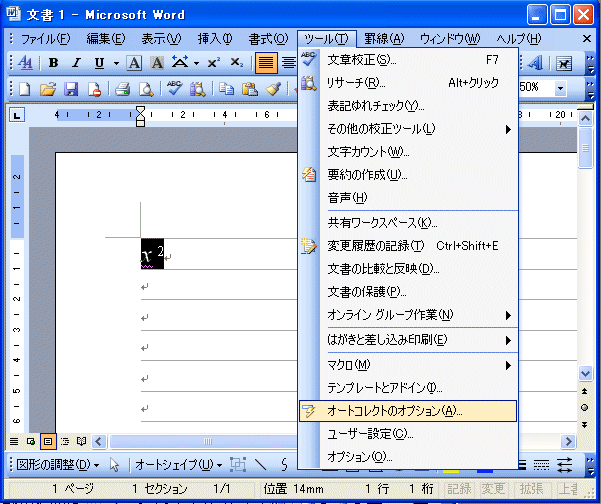Open 共有ワークスペース(K)... entry

(408, 223)
